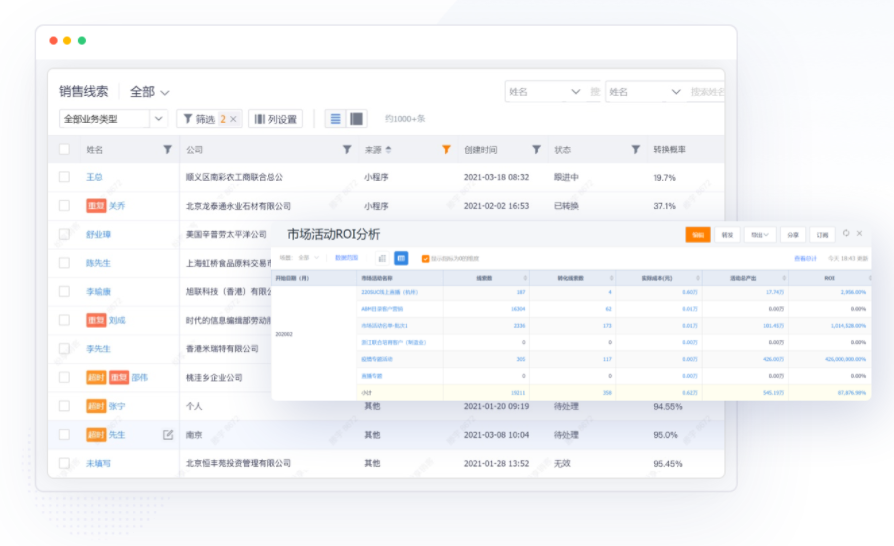Tick the select-all checkbox in table header
Viewport: 894px width, 546px height.
tap(65, 150)
